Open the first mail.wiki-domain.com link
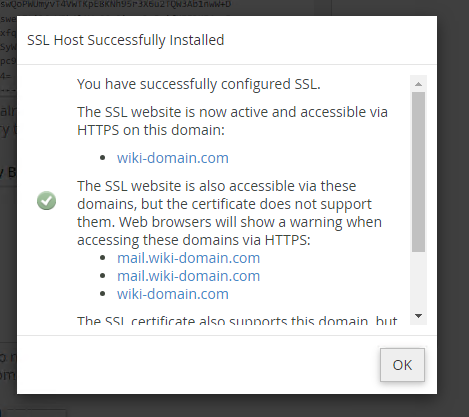 coord(188,258)
